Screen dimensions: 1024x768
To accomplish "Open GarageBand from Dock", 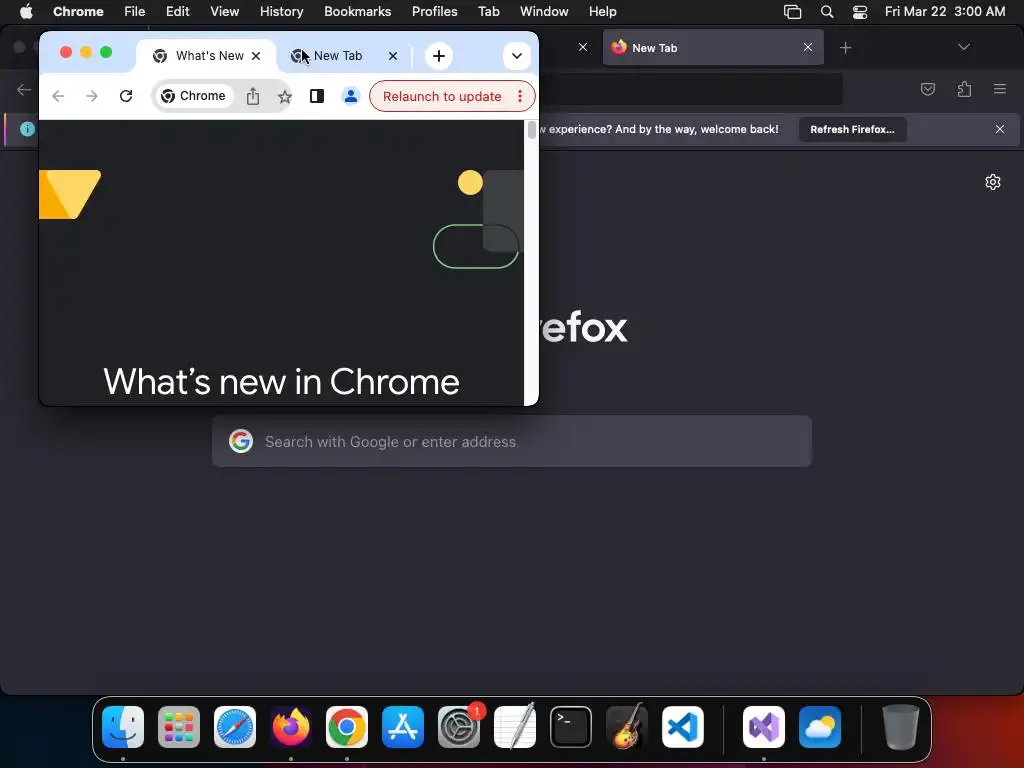I will pos(627,727).
